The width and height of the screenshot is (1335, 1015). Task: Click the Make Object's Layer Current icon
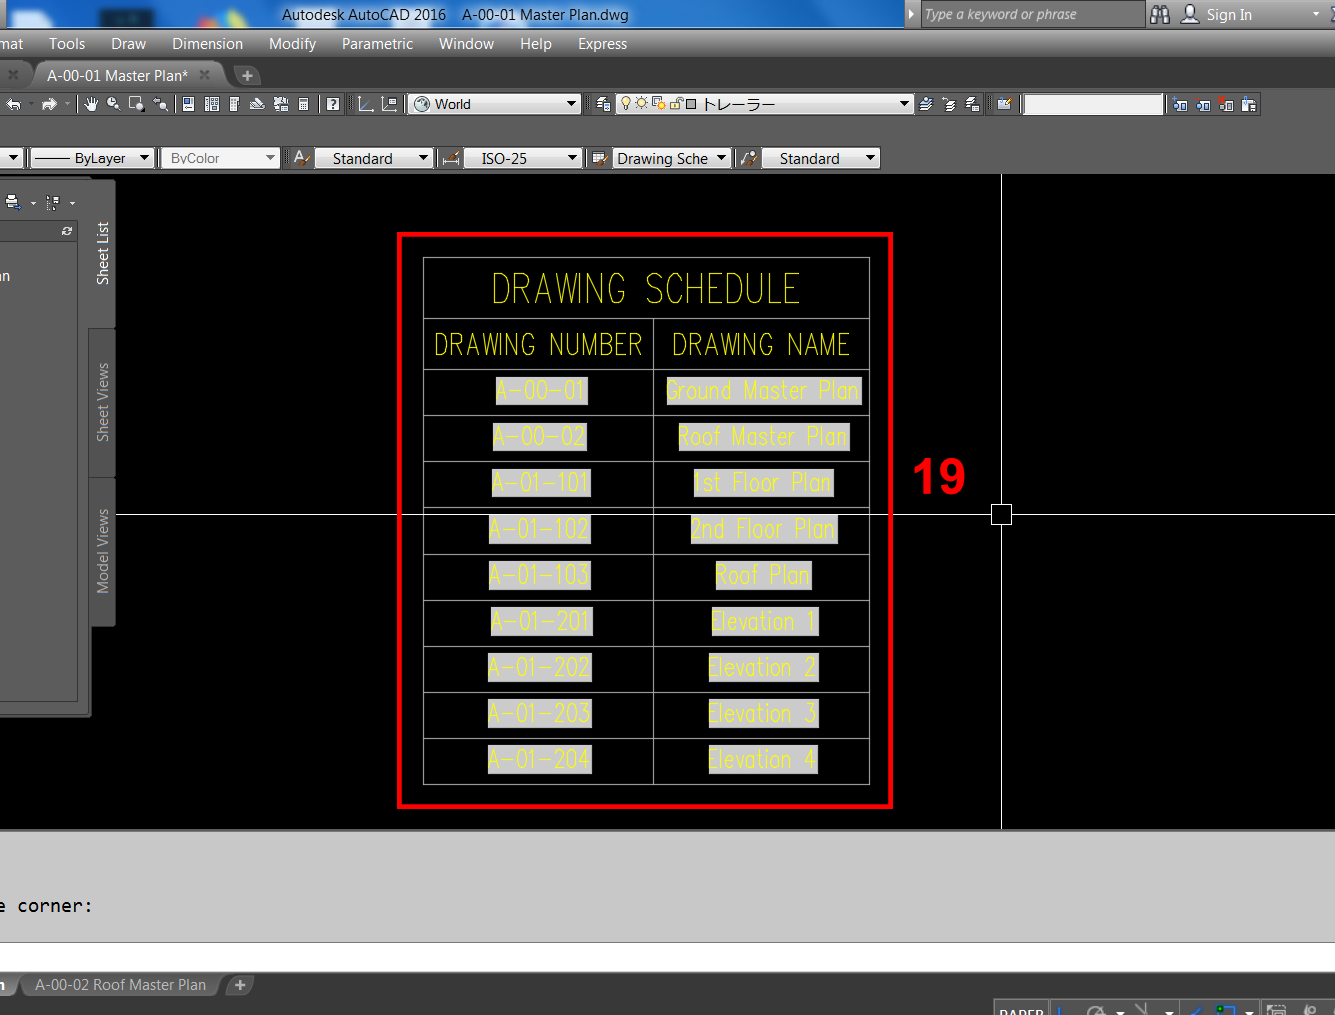coord(925,103)
